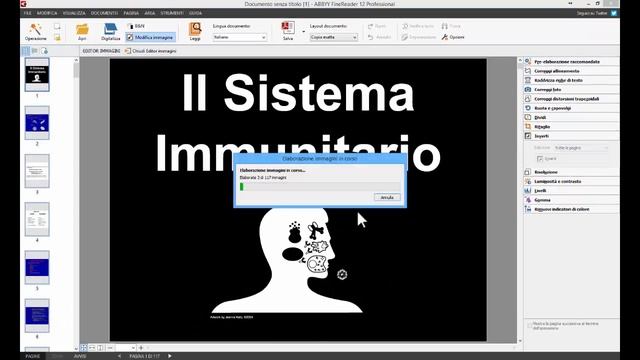Switch to the PAGINE bottom tab
The image size is (640, 360).
(33, 356)
